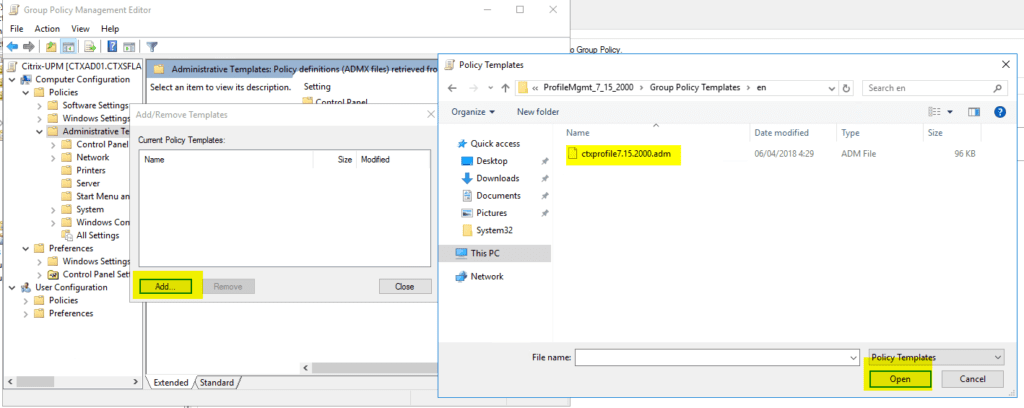Click the File name combo box field
The width and height of the screenshot is (1024, 408).
pyautogui.click(x=716, y=358)
